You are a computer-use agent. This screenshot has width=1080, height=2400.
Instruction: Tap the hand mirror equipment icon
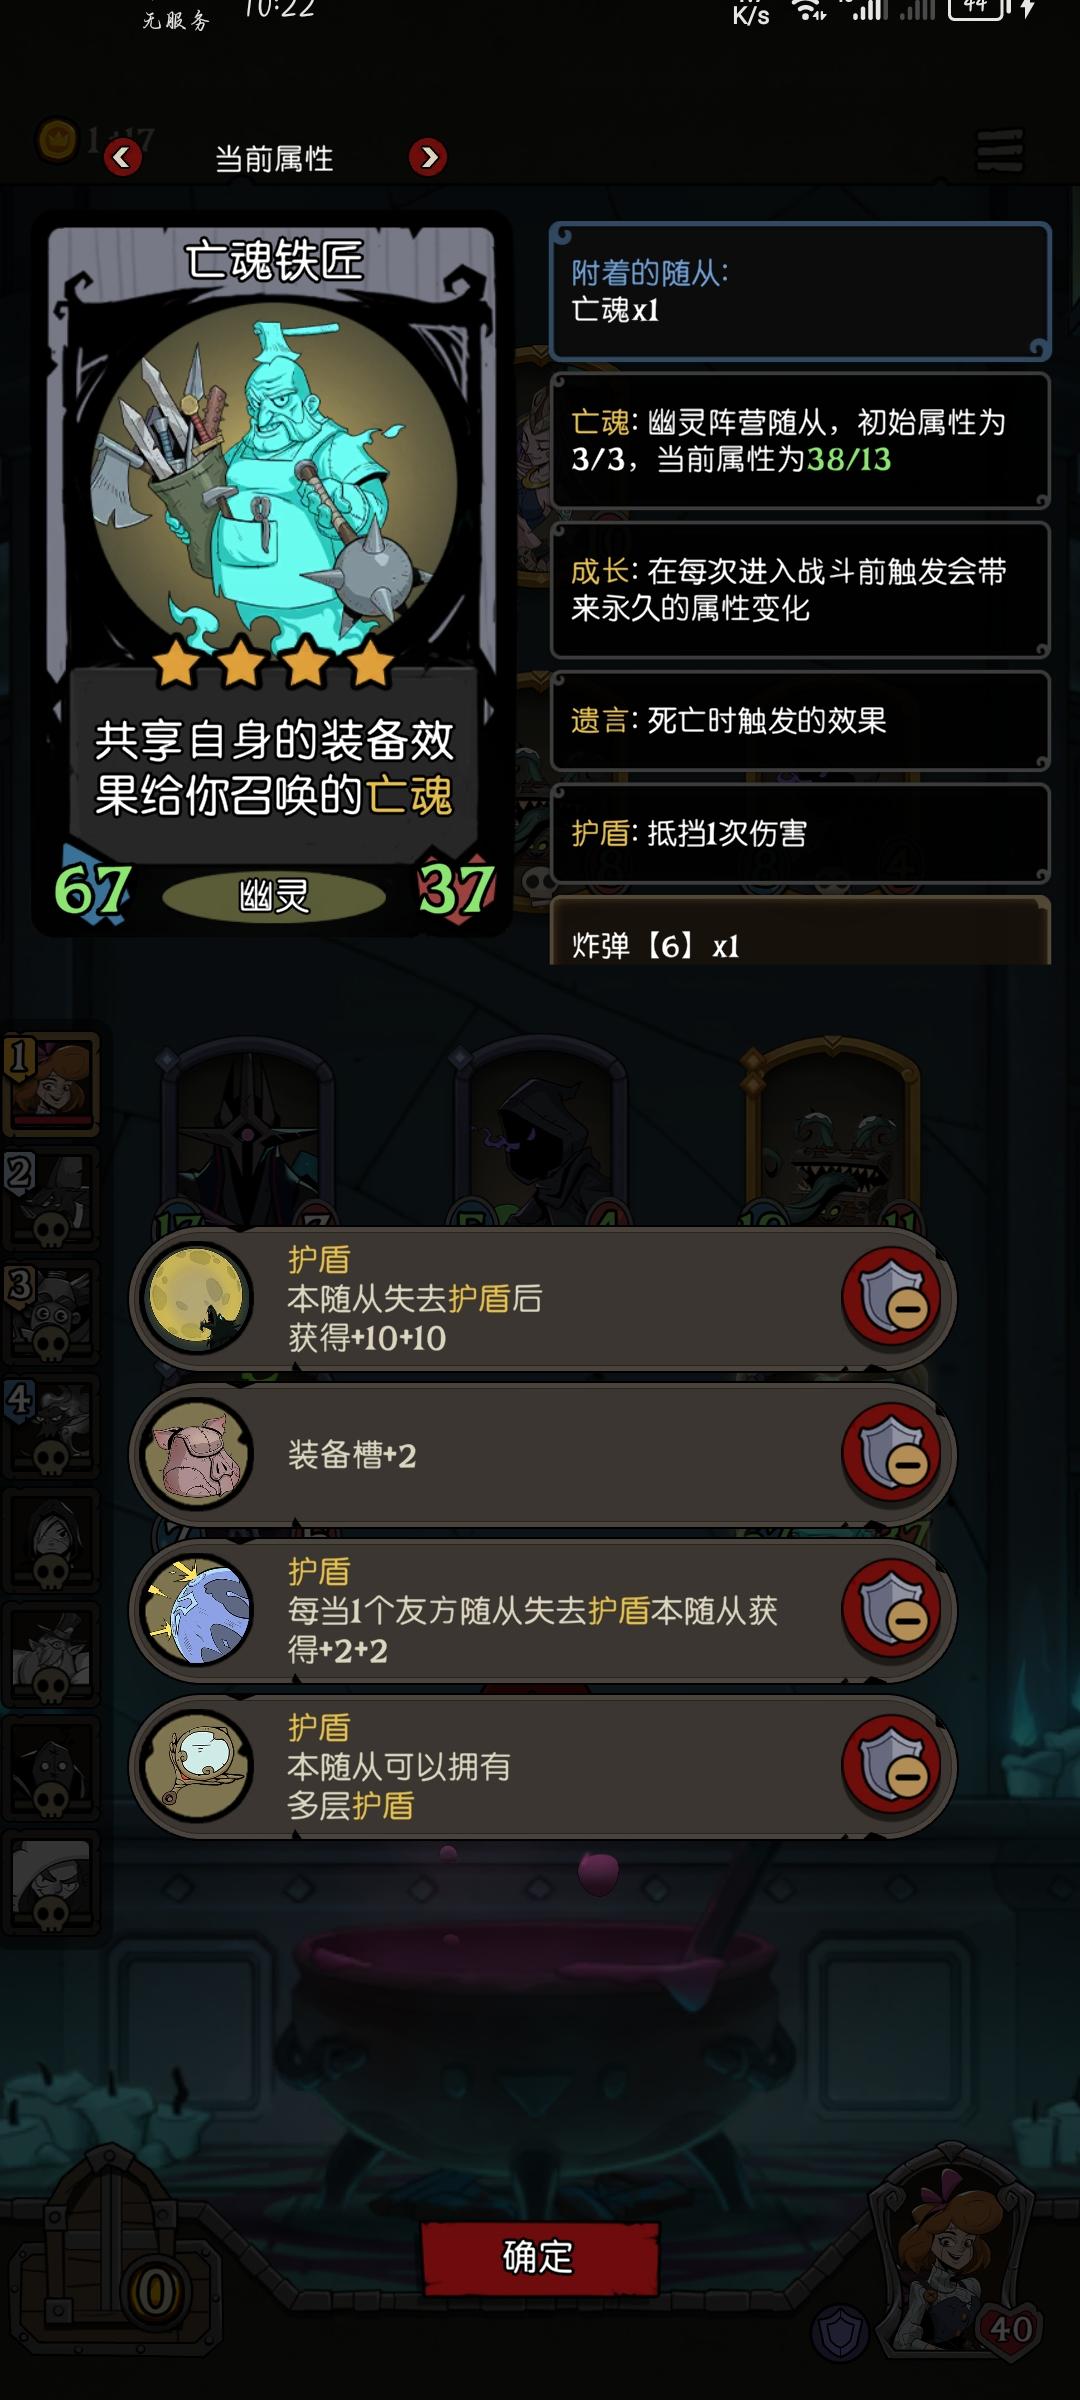[197, 1765]
